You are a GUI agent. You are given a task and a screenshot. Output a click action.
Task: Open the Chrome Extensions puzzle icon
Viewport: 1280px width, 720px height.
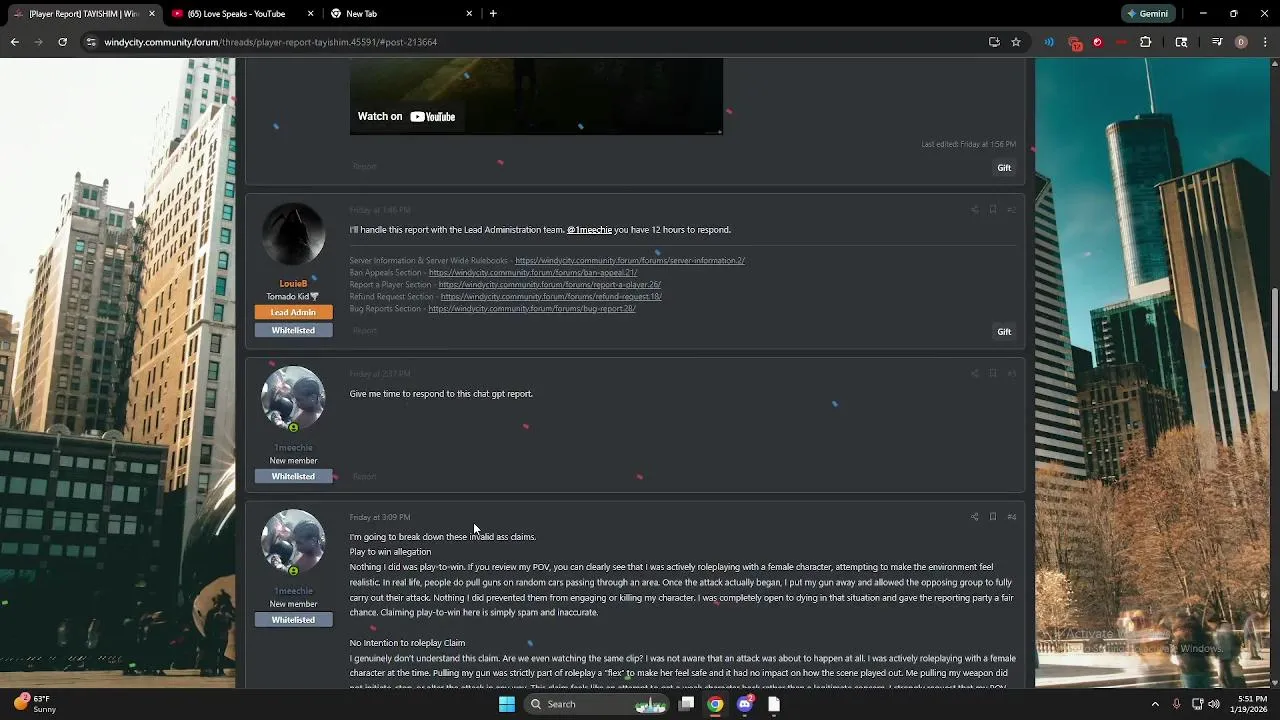1146,42
